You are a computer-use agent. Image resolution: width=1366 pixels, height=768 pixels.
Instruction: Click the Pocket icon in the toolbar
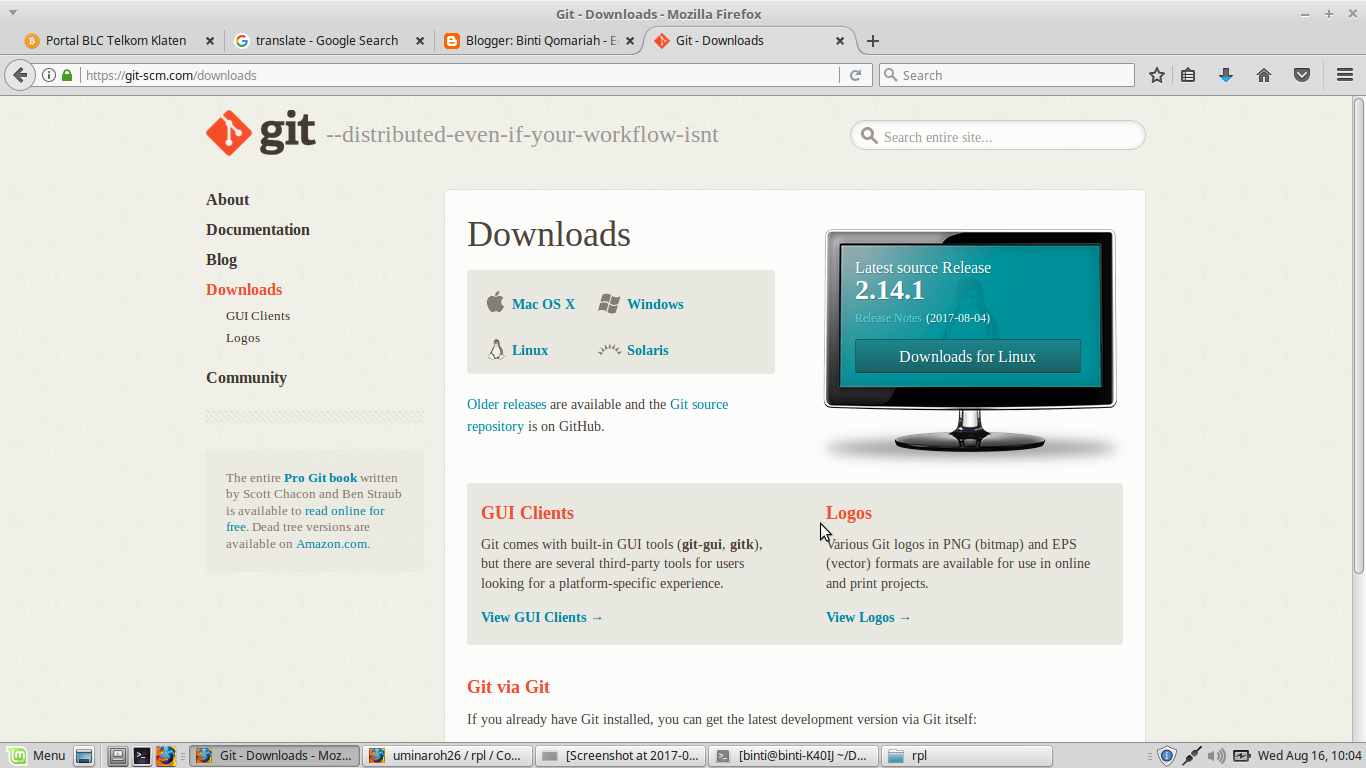(x=1302, y=75)
